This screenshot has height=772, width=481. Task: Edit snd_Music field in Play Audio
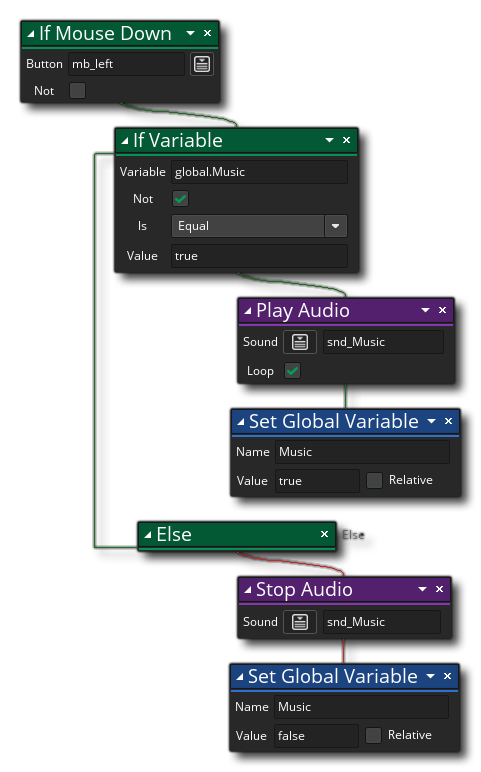click(383, 342)
